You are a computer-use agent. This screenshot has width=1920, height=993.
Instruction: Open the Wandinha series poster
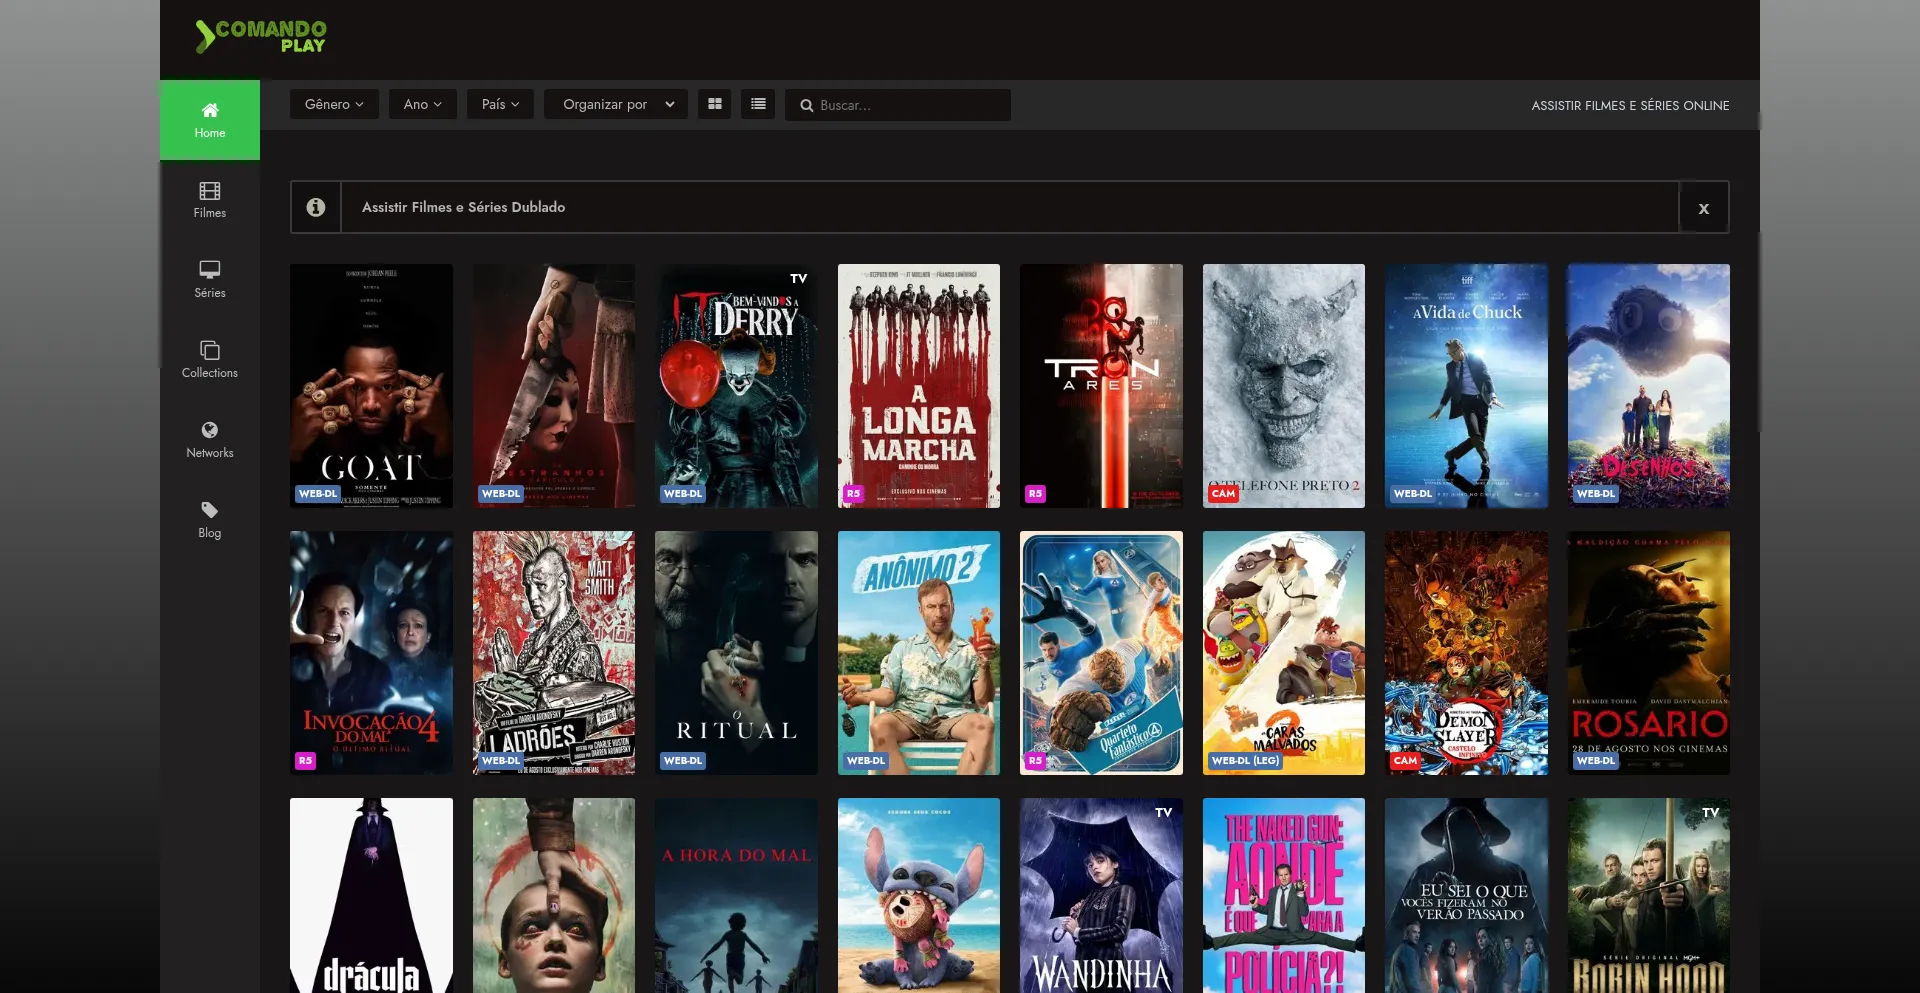1101,895
